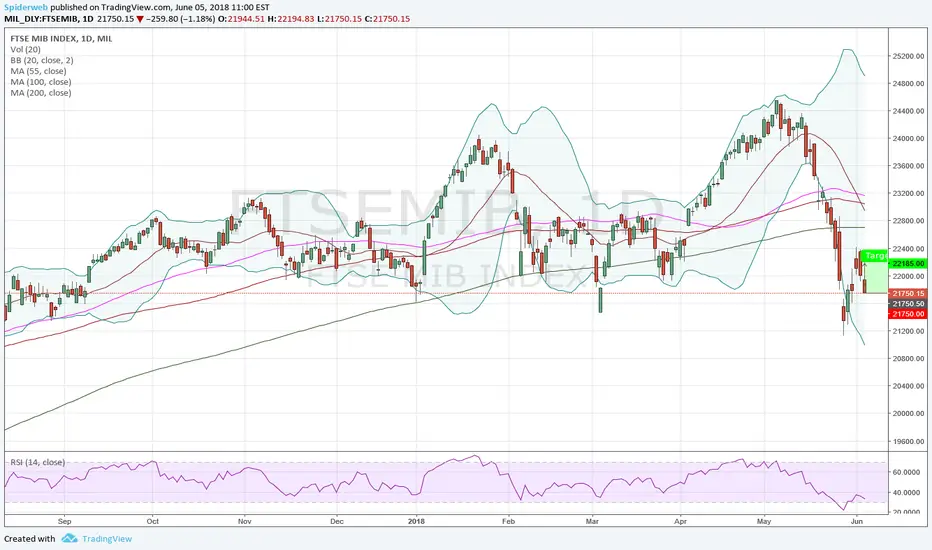Click the Dec label on time axis

tap(336, 521)
